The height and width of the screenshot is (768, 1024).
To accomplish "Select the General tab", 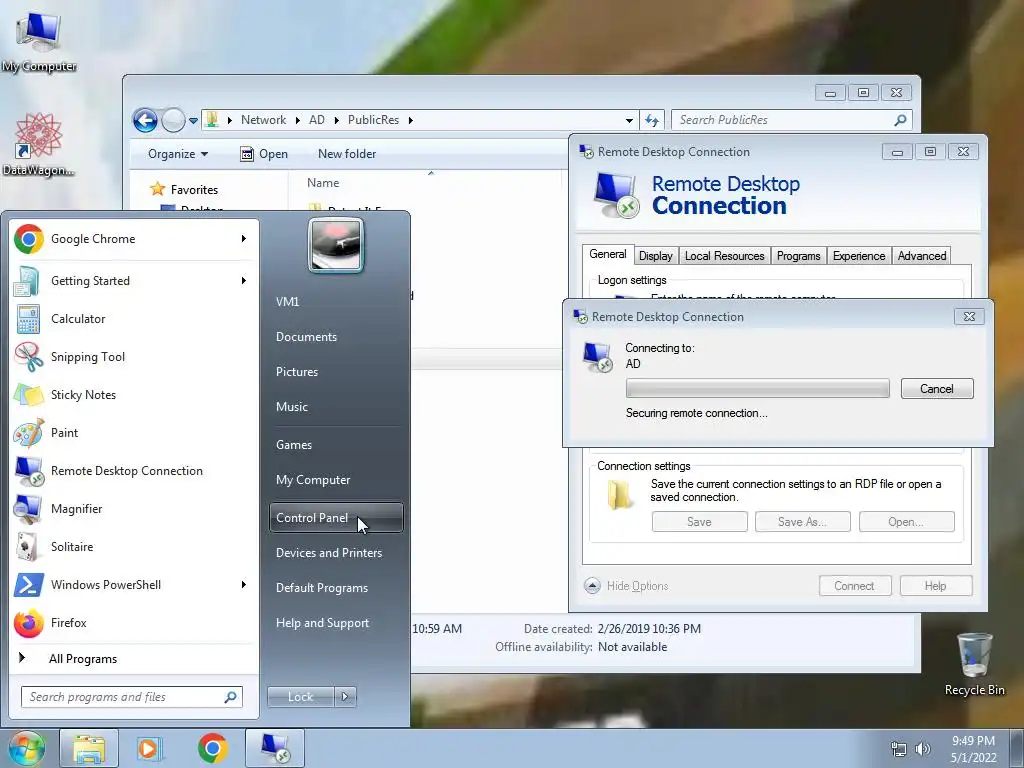I will click(607, 255).
